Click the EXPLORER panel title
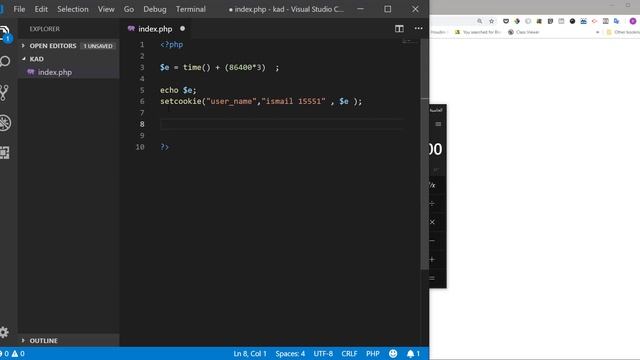The image size is (640, 360). [x=44, y=29]
